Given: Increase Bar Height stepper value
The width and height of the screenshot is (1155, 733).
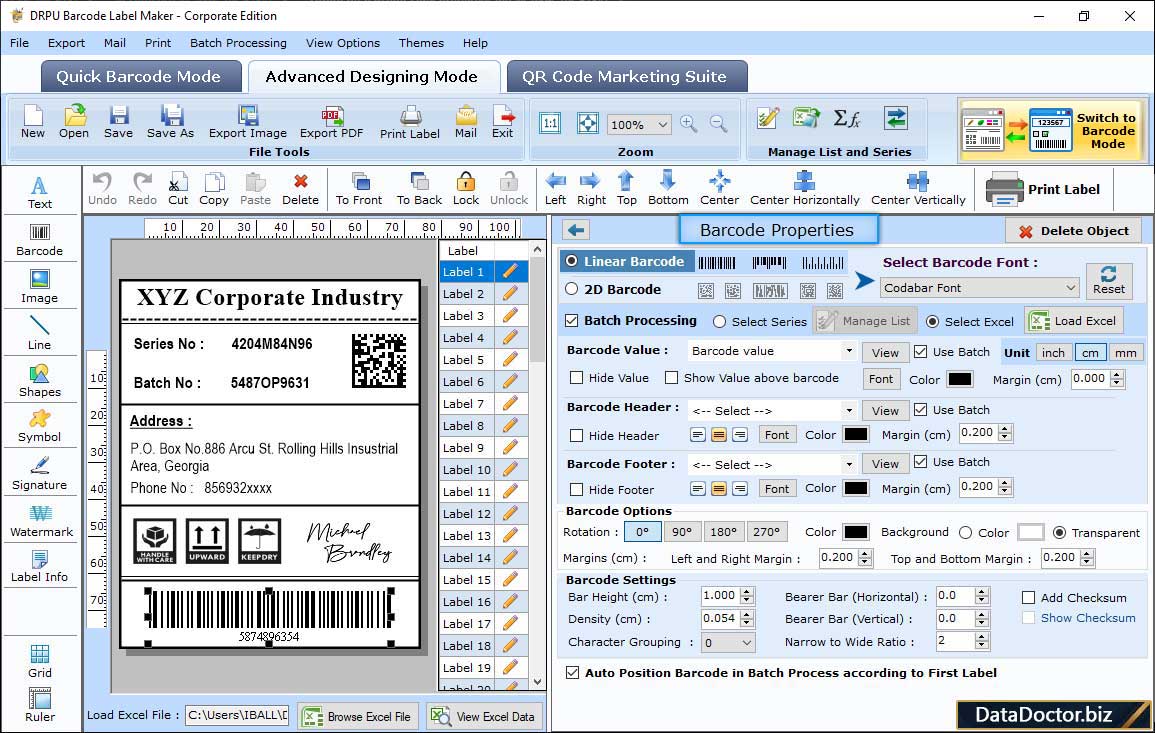Looking at the screenshot, I should (747, 592).
